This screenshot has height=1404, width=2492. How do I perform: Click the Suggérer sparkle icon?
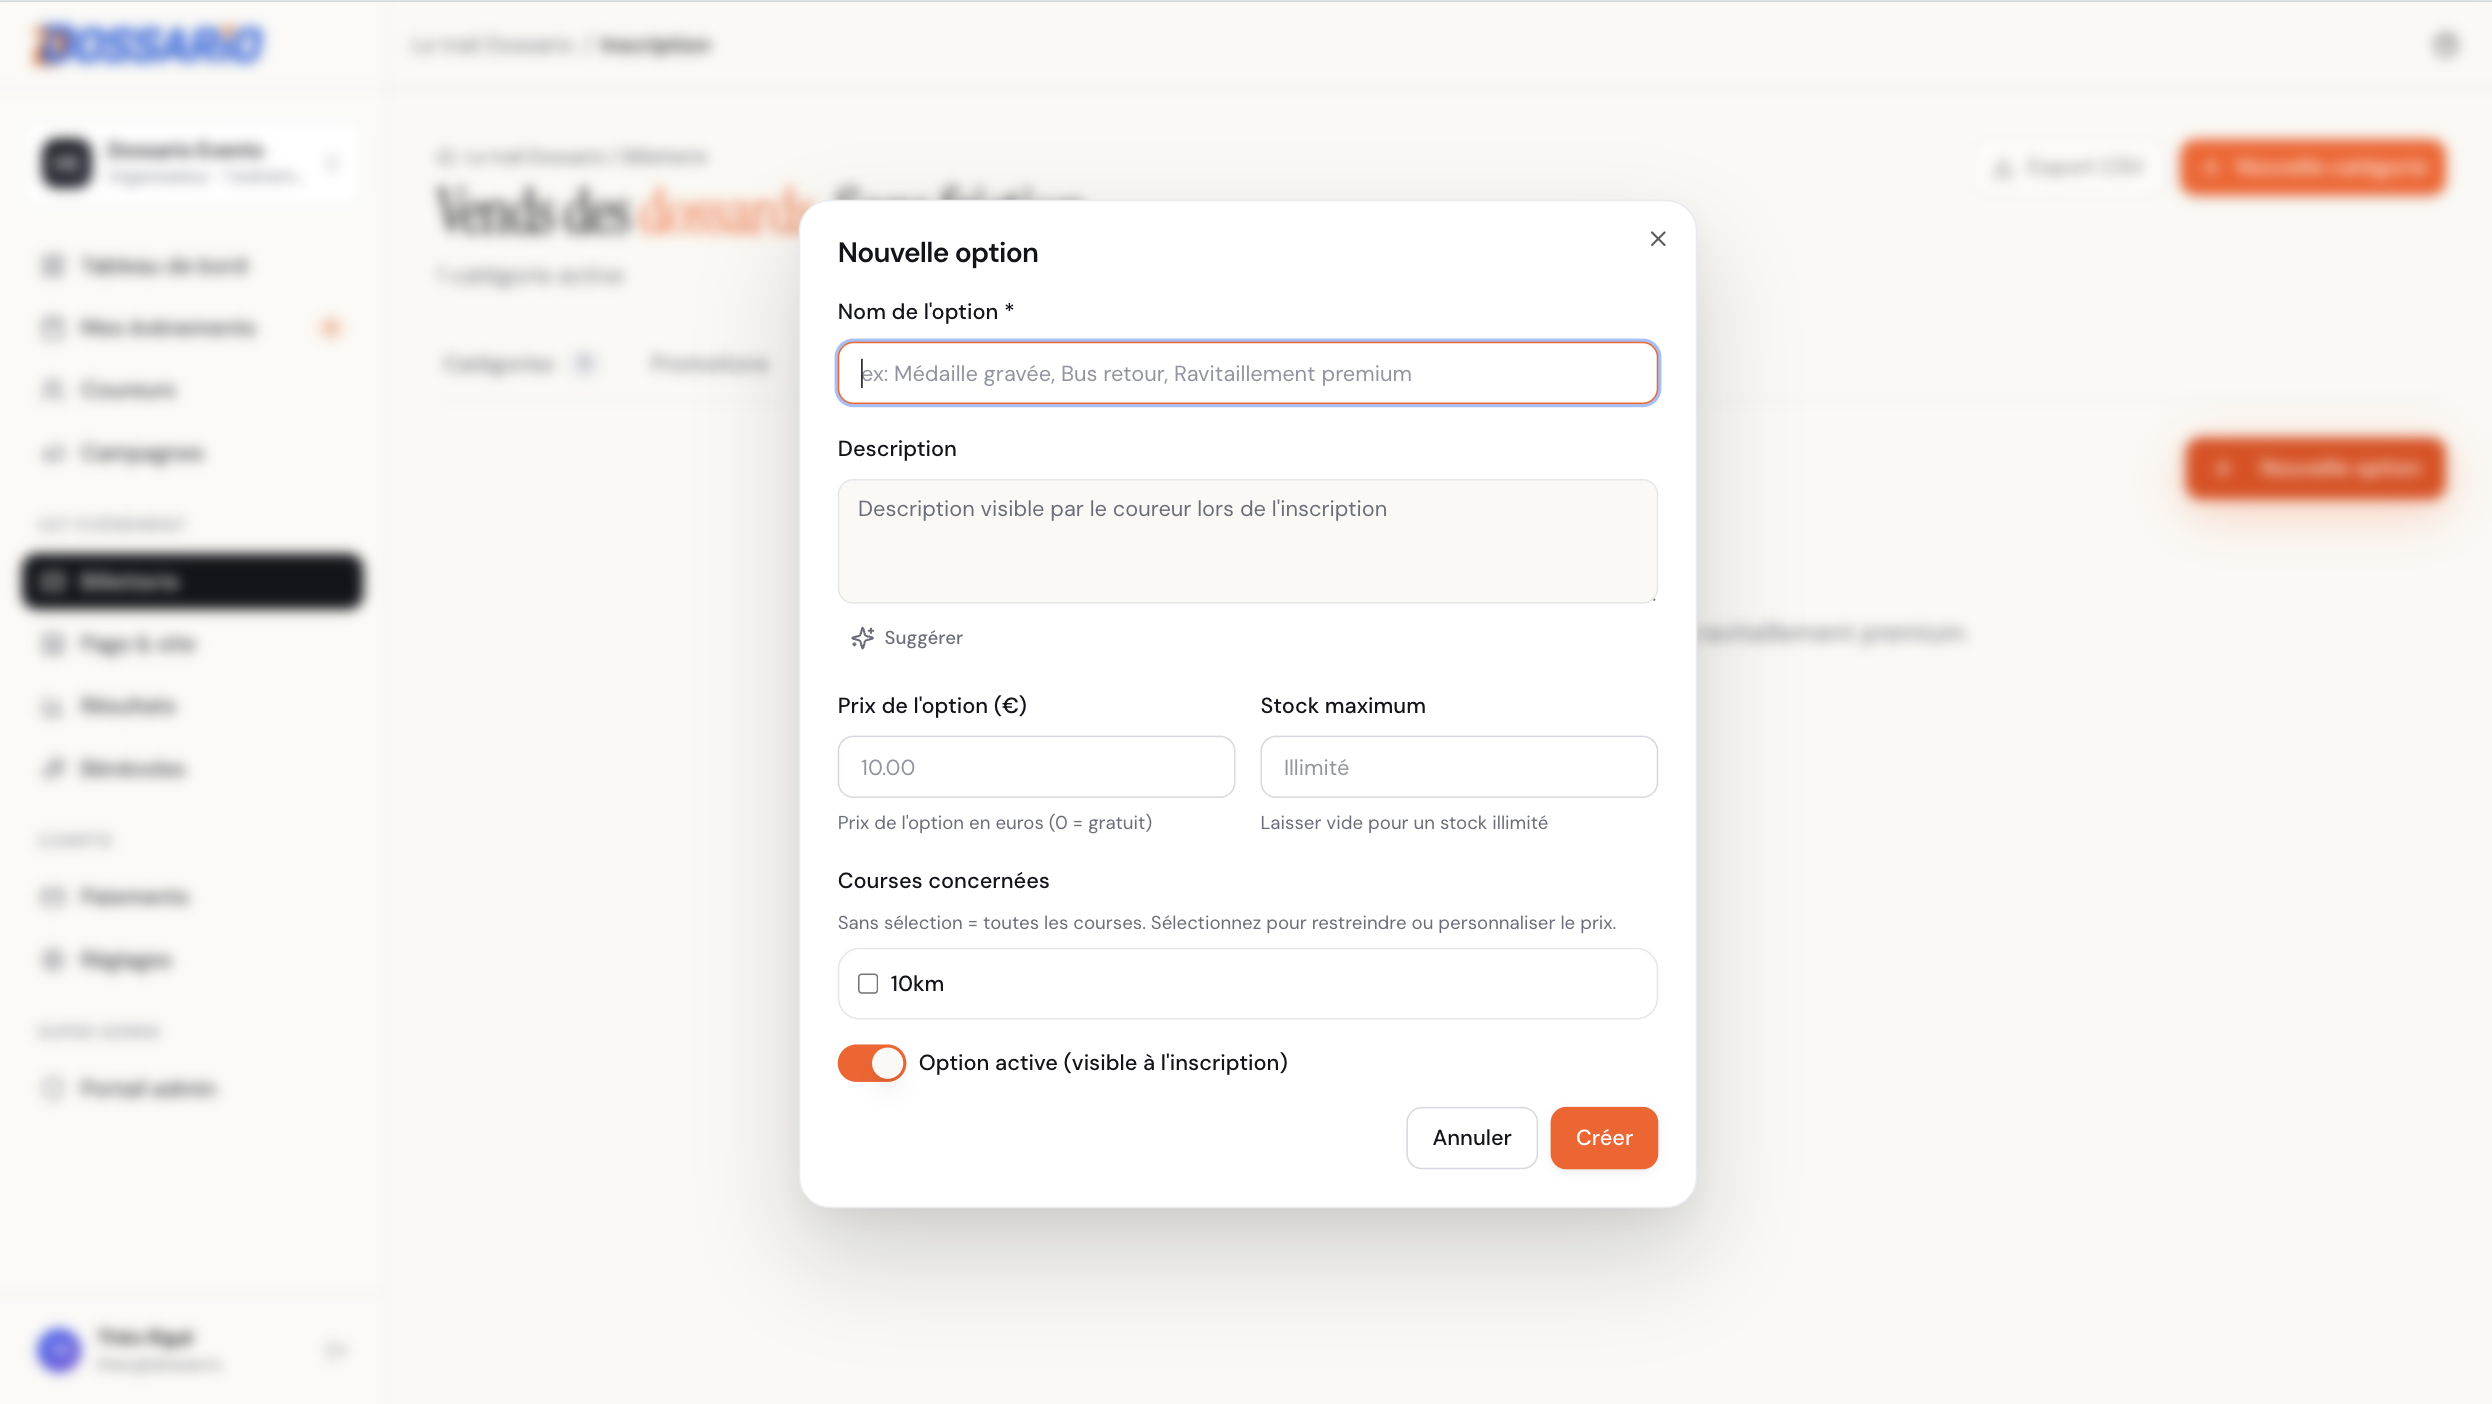(x=862, y=638)
